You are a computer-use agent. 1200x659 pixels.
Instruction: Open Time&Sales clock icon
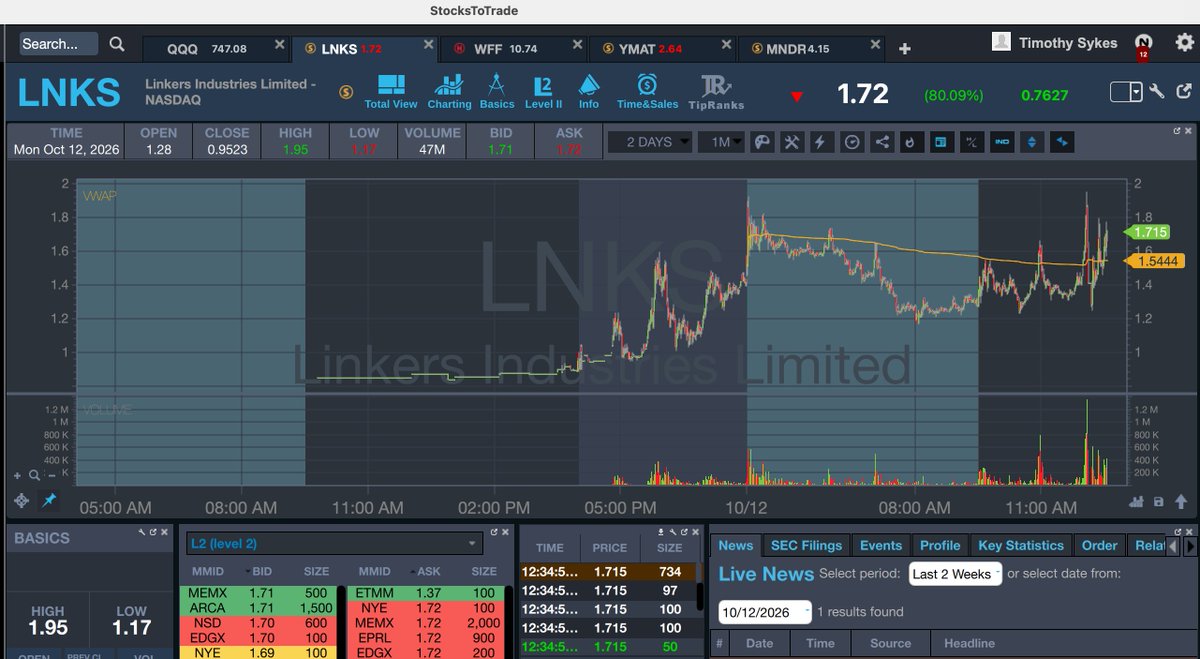pos(647,91)
